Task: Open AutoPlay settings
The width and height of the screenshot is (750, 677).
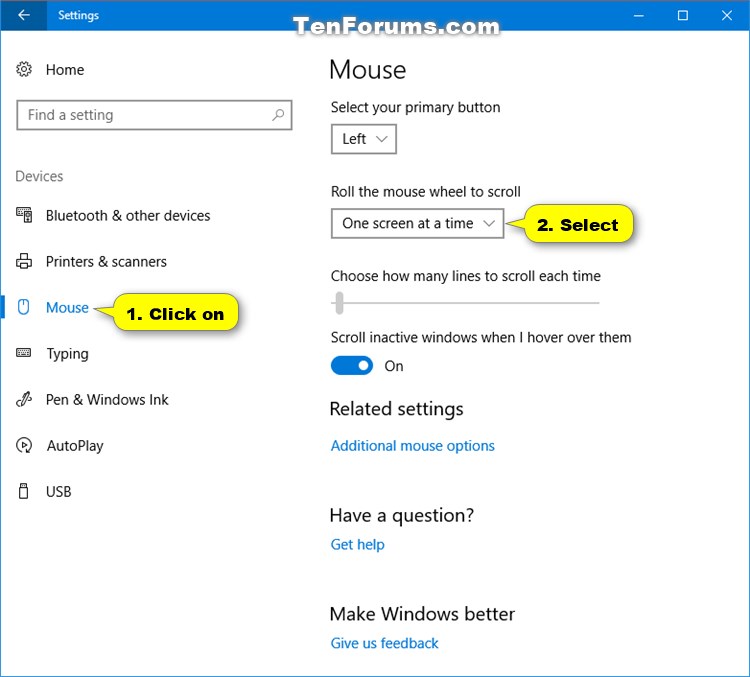Action: coord(75,446)
